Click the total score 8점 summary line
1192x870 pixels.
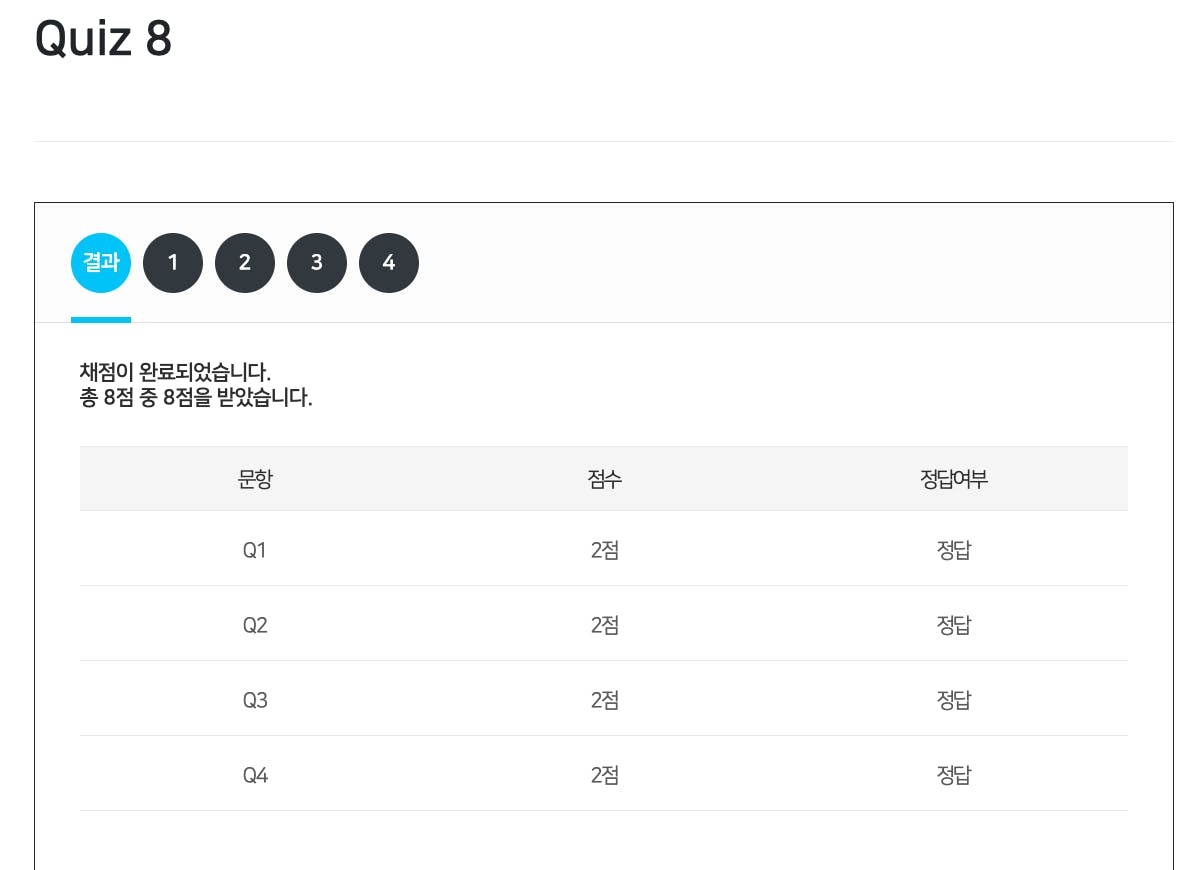pyautogui.click(x=196, y=399)
